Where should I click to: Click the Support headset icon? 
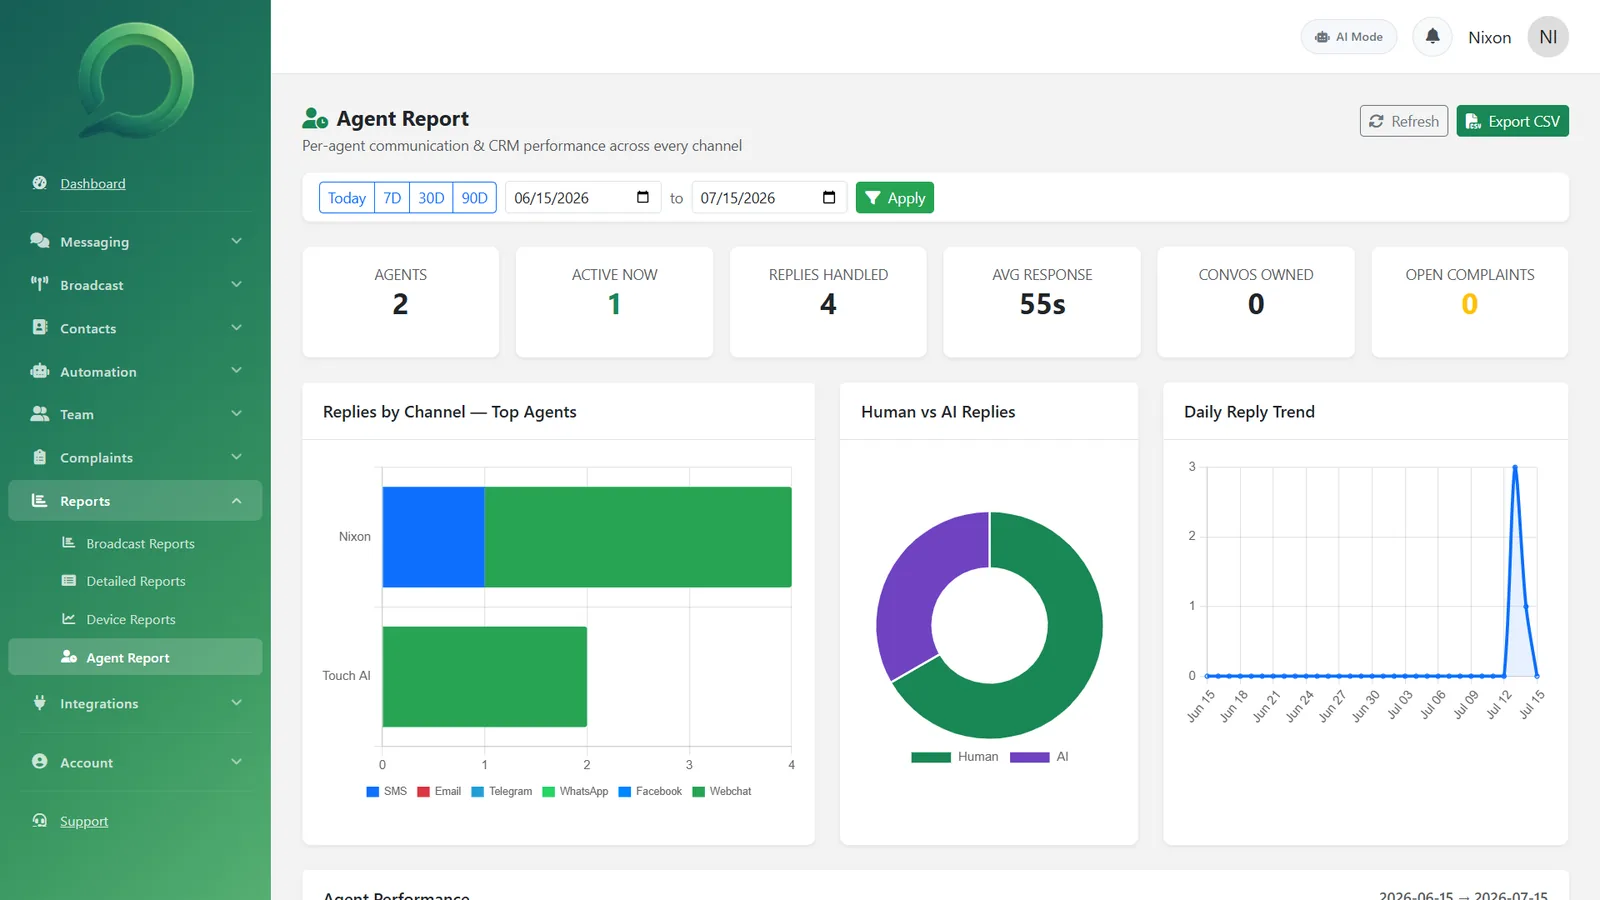point(40,821)
